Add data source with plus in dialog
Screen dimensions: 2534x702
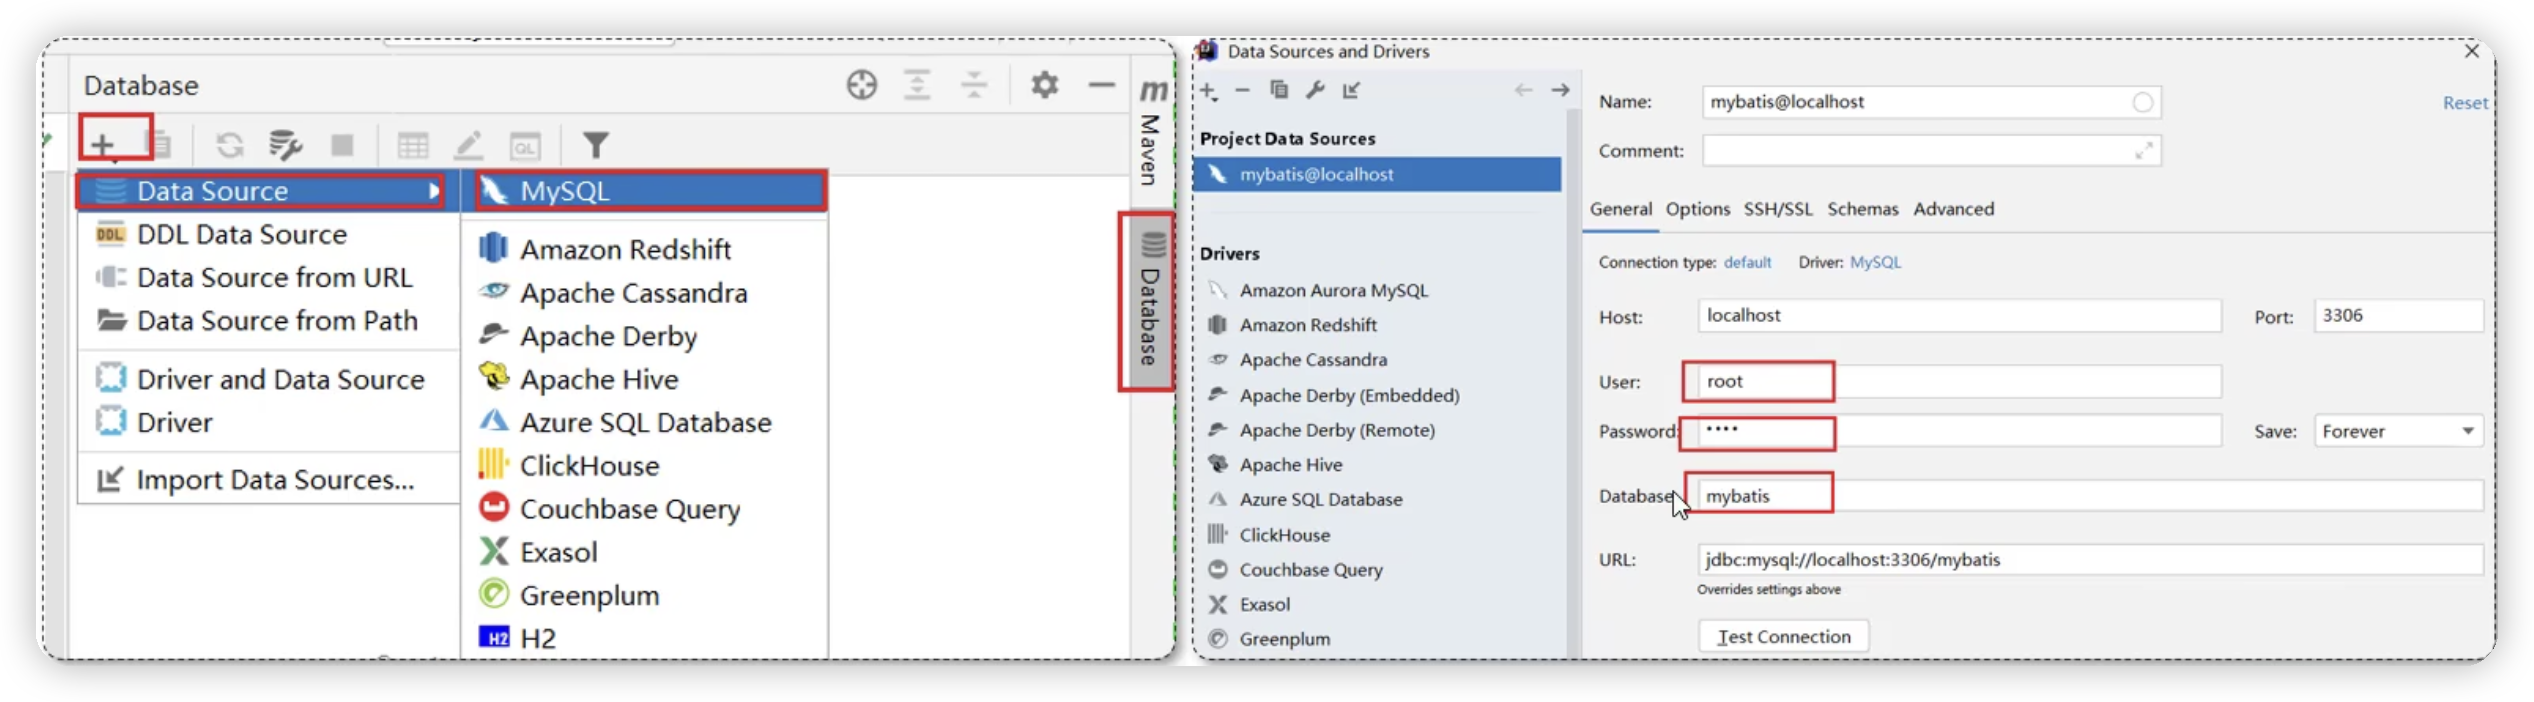[x=1209, y=91]
